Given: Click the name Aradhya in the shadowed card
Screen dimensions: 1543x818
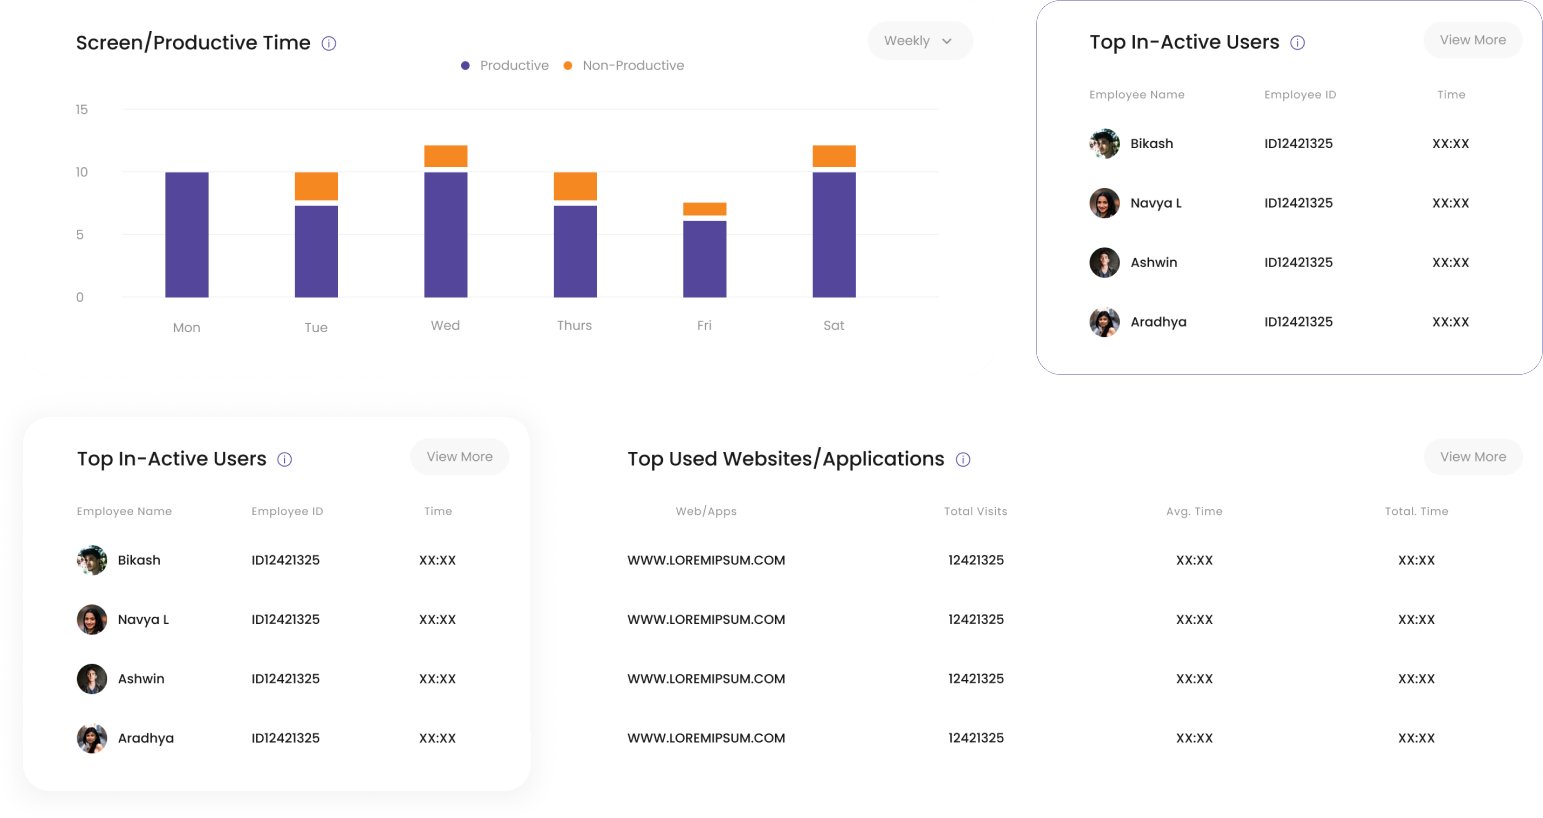Looking at the screenshot, I should point(146,739).
